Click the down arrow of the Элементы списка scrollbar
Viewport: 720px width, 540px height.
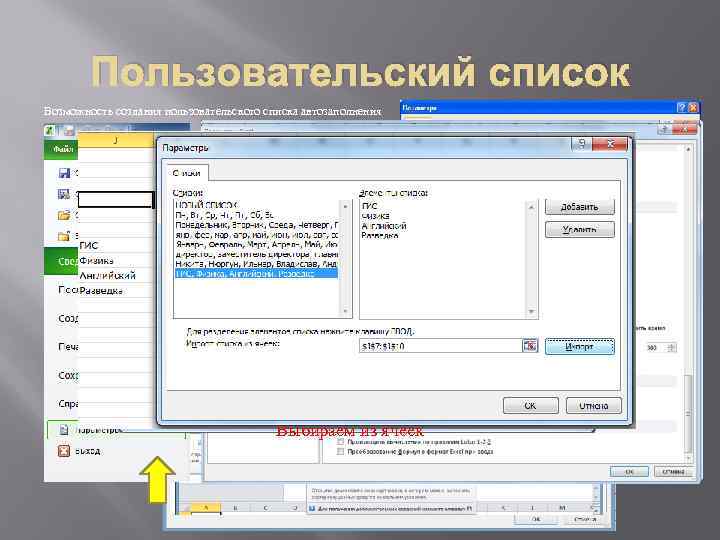tap(531, 311)
